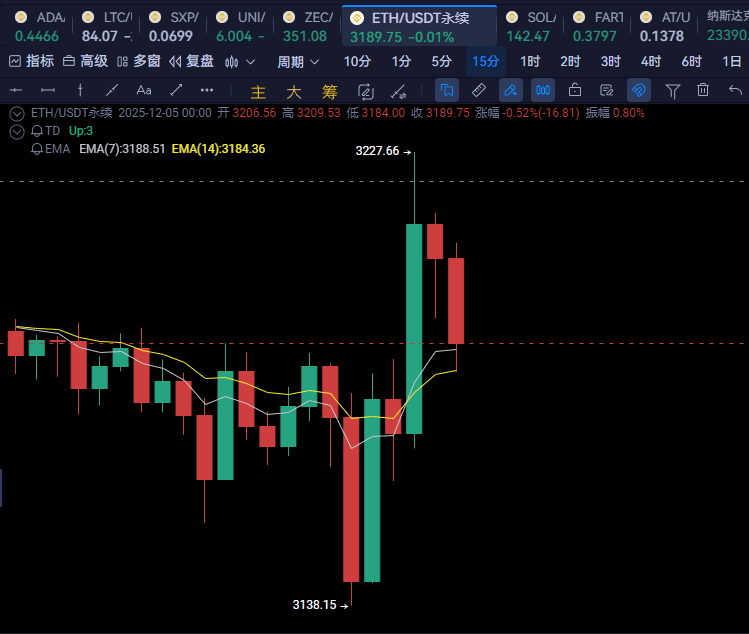Image resolution: width=749 pixels, height=634 pixels.
Task: Open more drawing tools (three dots)
Action: [x=207, y=90]
